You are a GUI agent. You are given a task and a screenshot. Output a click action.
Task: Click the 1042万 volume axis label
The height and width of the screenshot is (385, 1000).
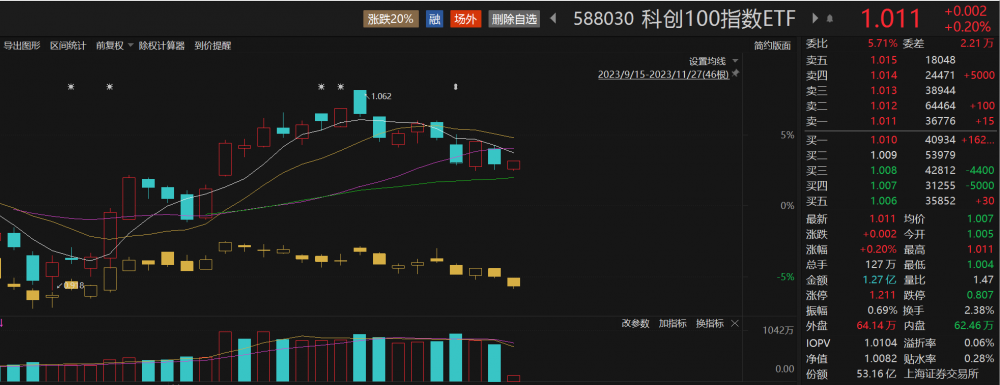tap(778, 330)
